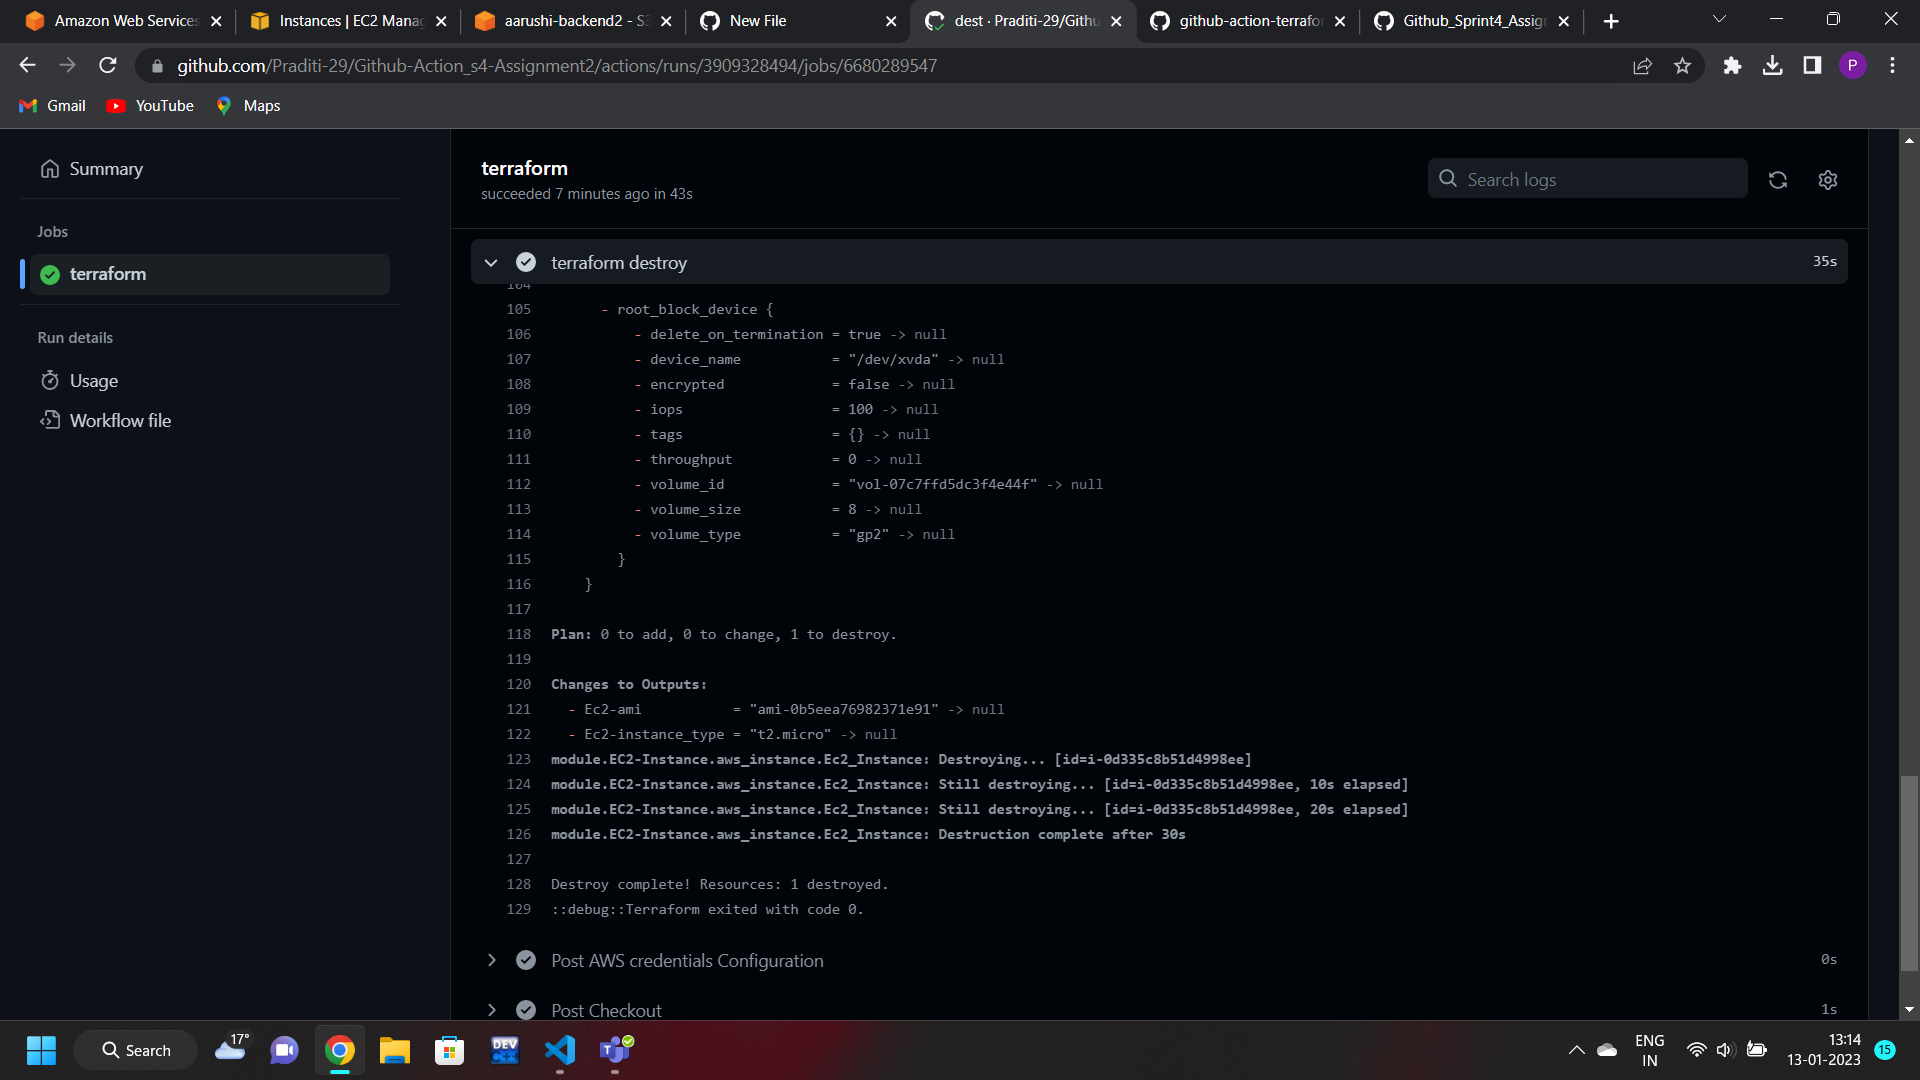This screenshot has height=1080, width=1920.
Task: Refresh the job logs
Action: [x=1778, y=180]
